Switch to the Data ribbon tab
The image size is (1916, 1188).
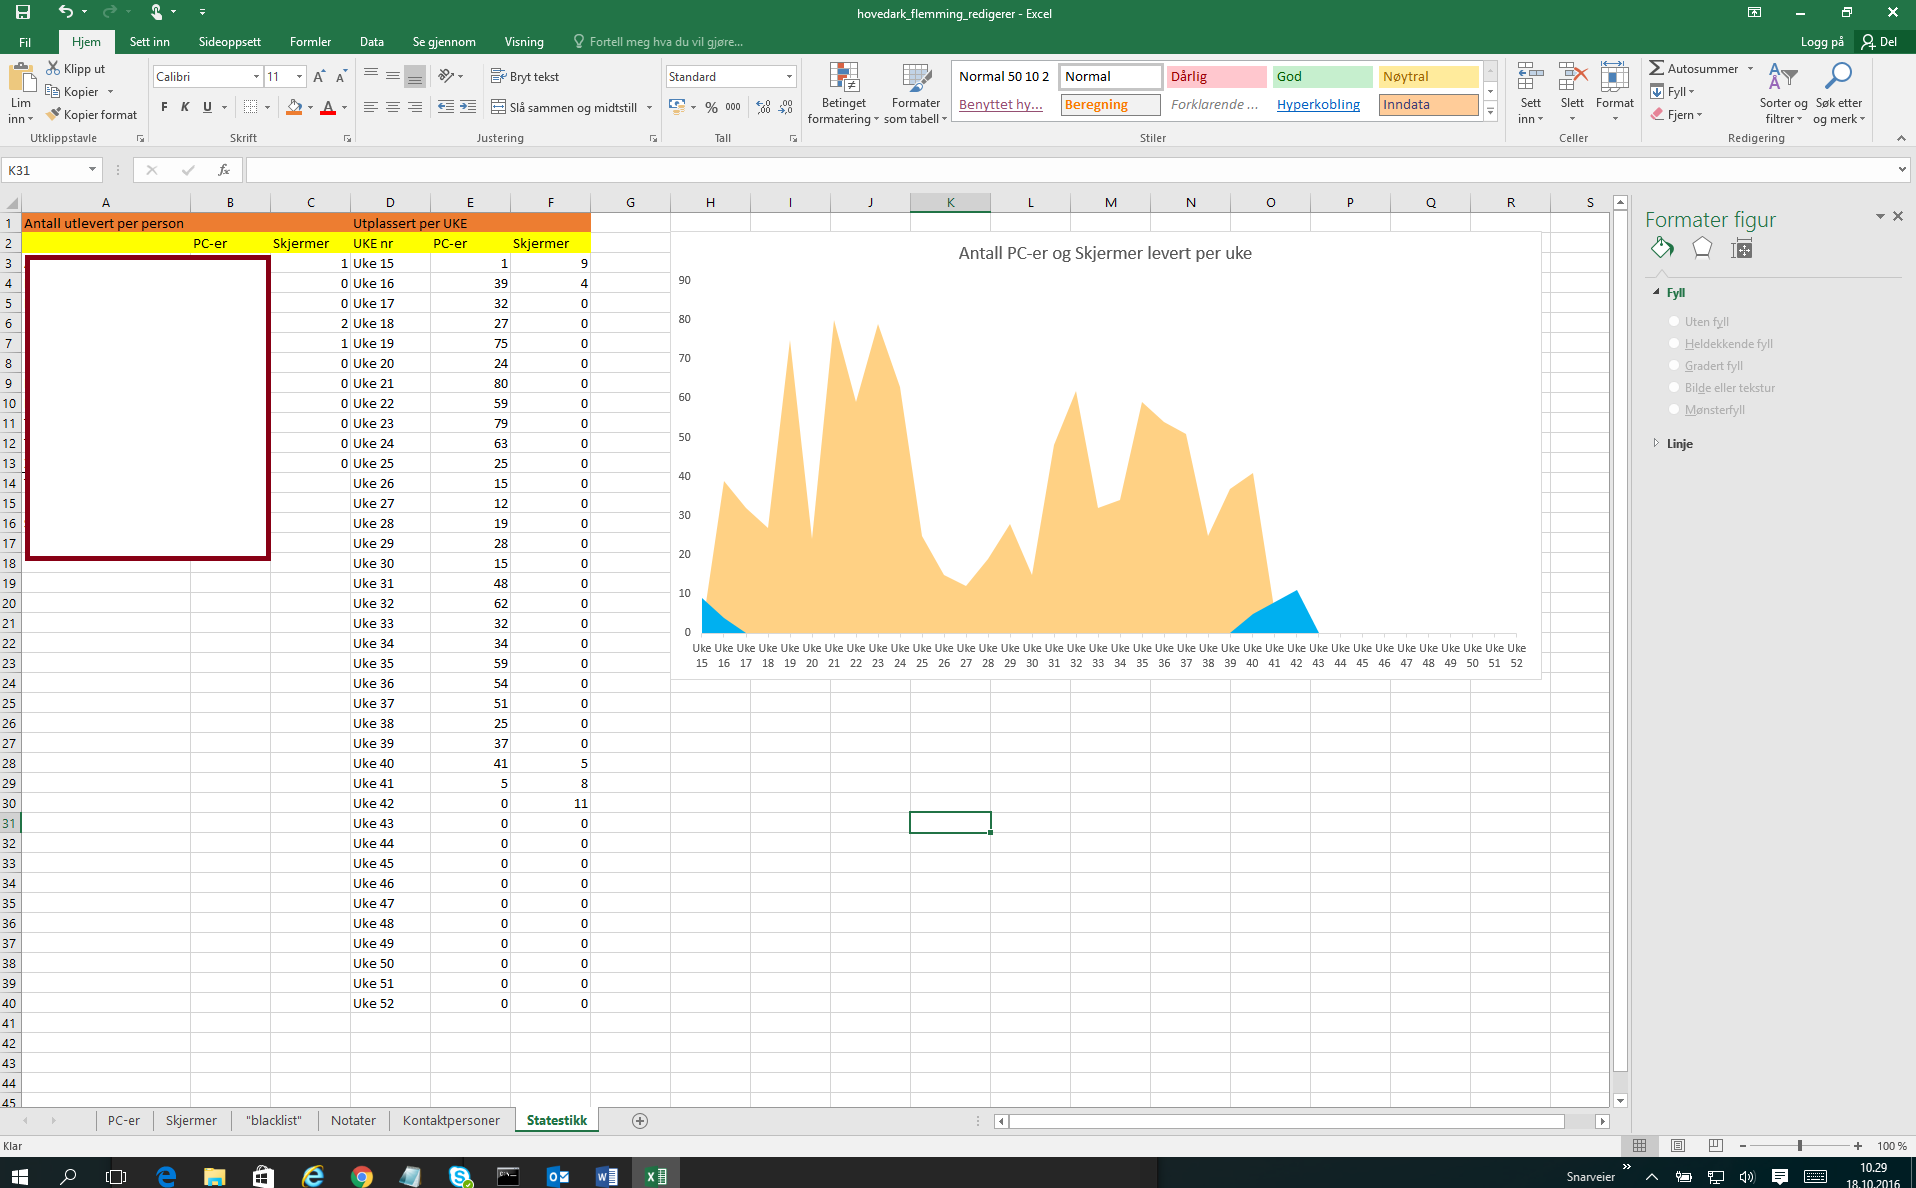click(x=372, y=42)
